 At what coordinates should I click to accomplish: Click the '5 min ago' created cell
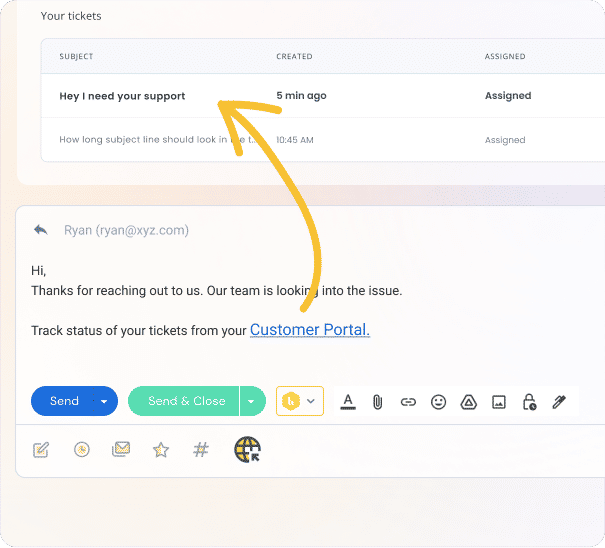(301, 95)
